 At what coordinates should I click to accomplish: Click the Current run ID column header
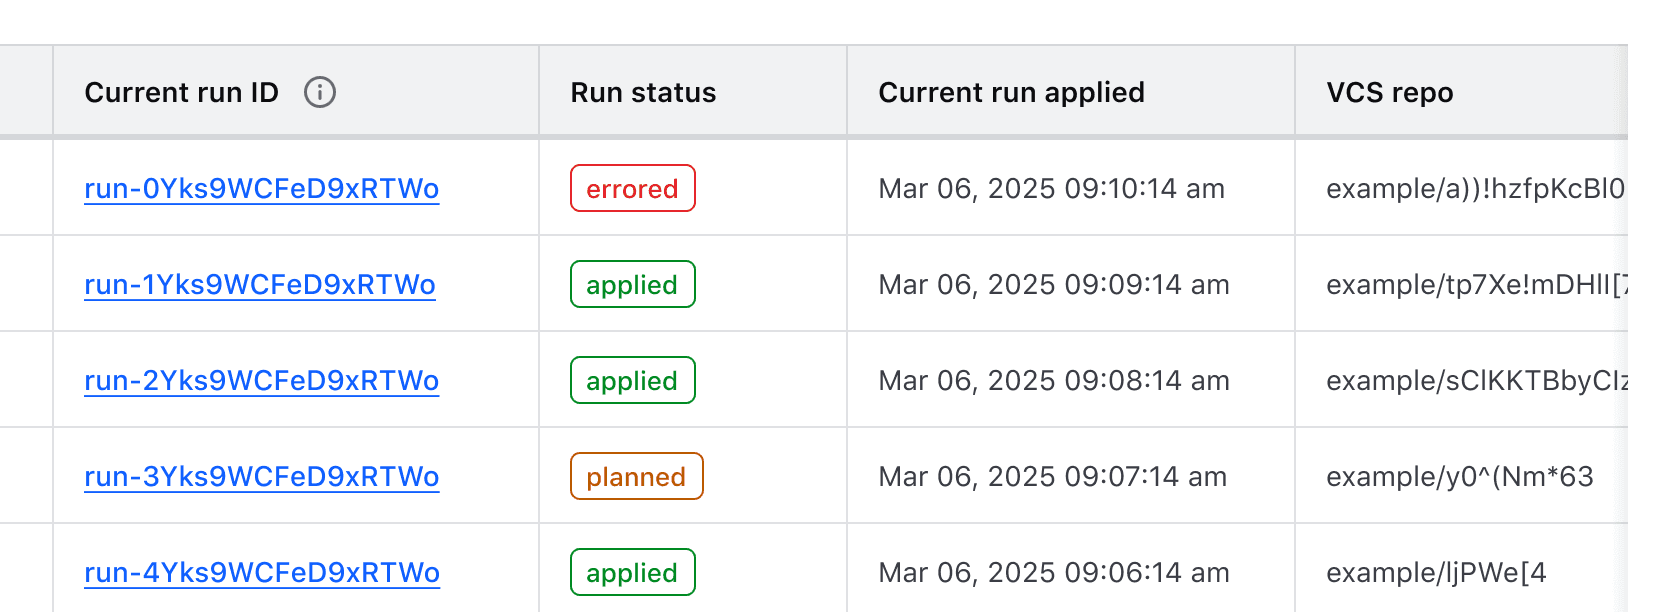click(x=182, y=93)
